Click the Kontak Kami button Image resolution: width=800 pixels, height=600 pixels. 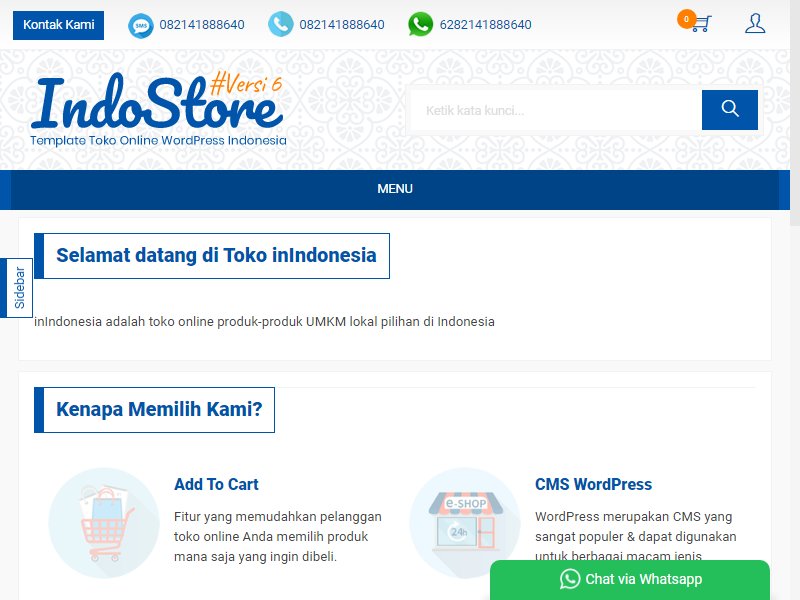[59, 25]
